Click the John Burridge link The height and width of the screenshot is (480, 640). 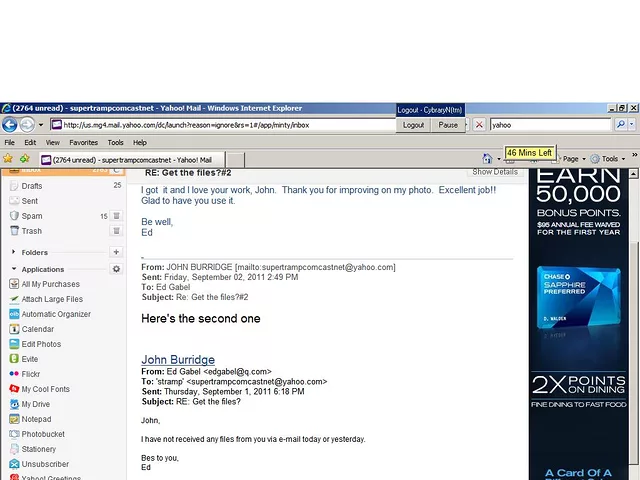177,359
